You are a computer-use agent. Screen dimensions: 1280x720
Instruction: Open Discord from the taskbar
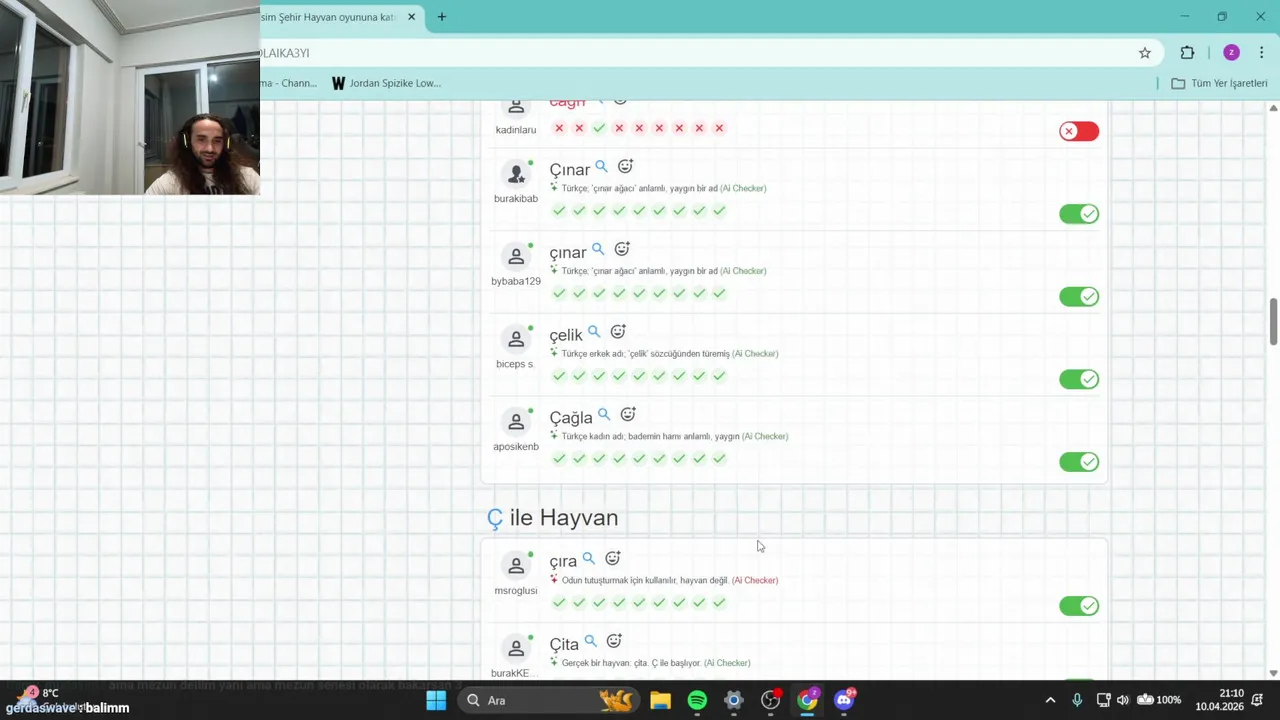click(x=844, y=700)
